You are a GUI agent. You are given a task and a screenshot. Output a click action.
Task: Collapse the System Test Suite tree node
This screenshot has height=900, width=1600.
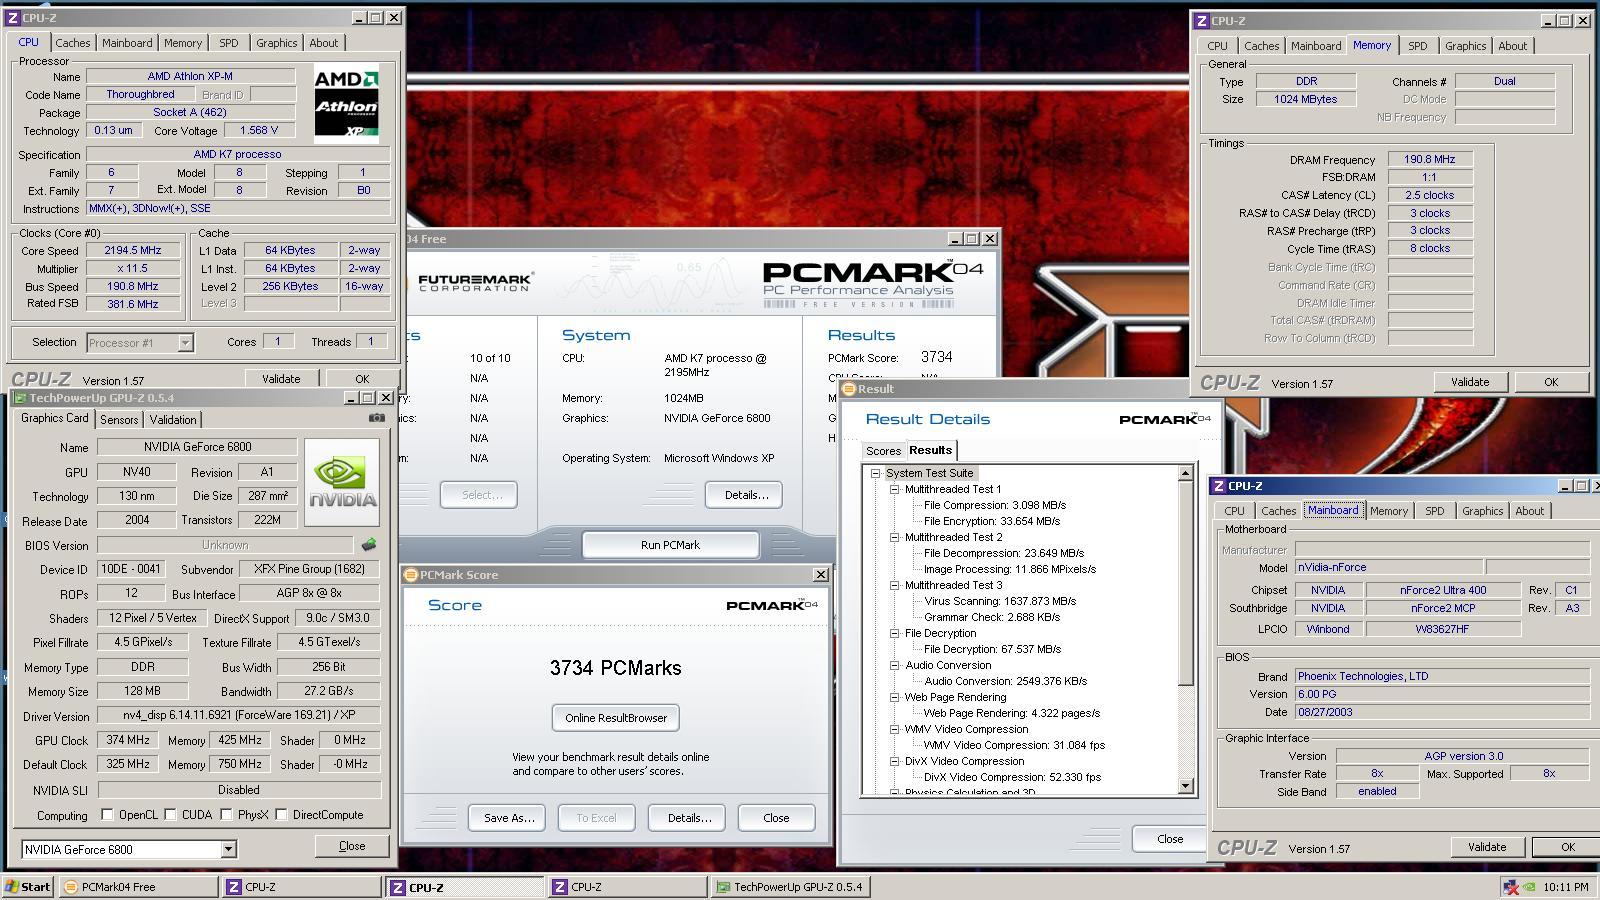point(875,473)
